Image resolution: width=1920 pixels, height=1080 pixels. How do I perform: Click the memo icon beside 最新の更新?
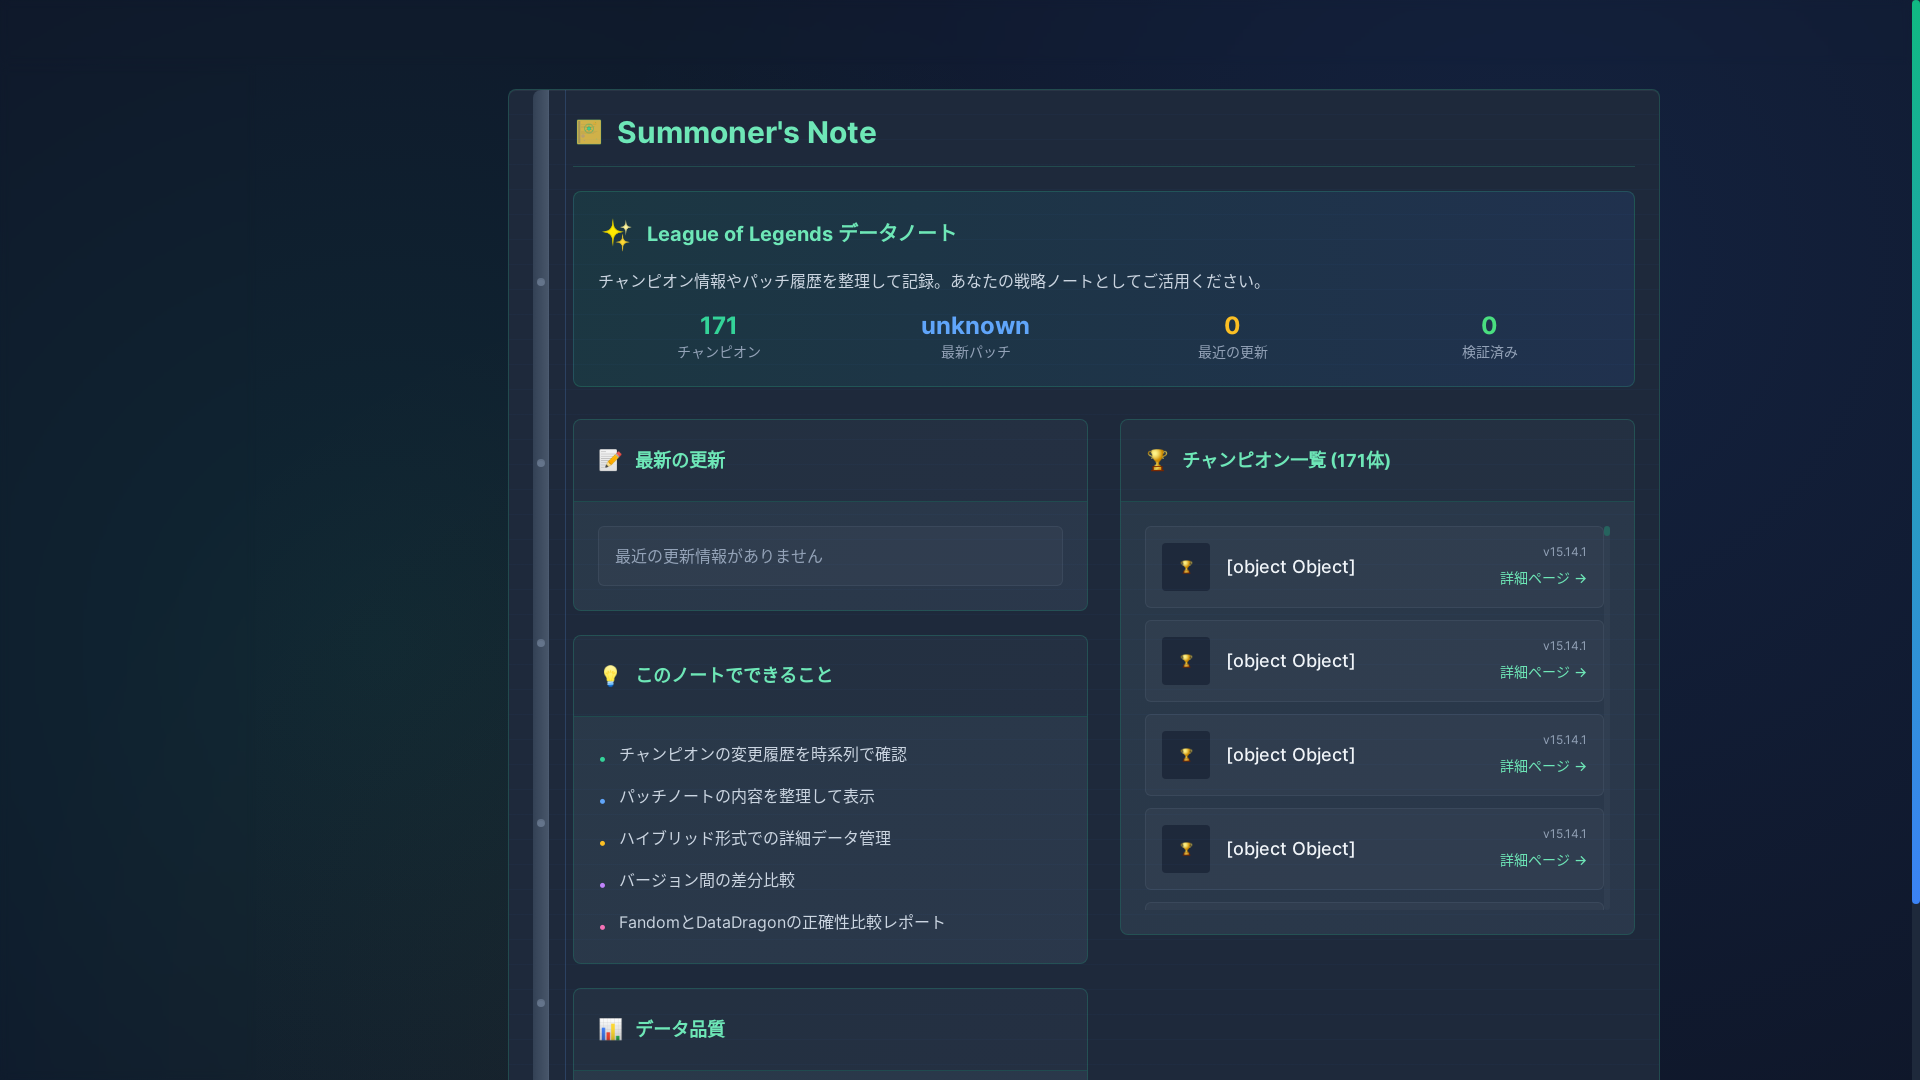point(610,460)
